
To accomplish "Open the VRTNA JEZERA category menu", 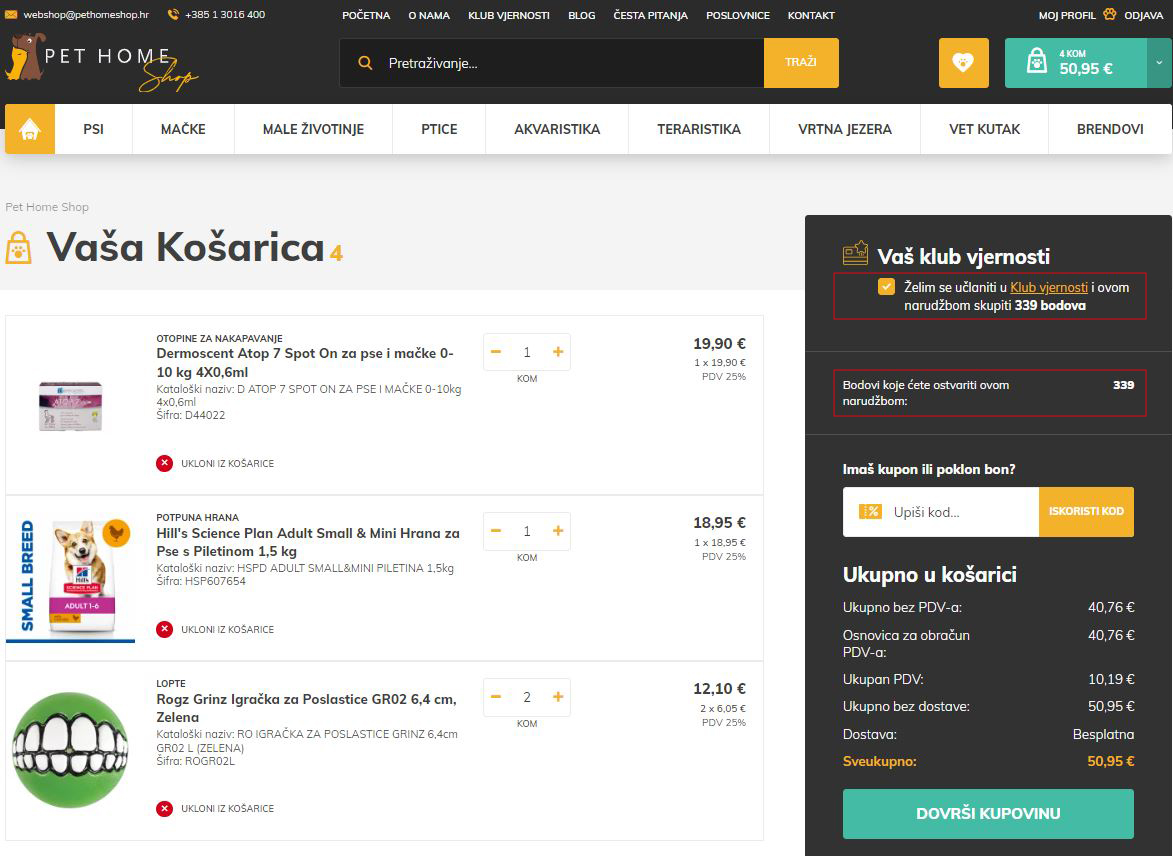I will (845, 129).
